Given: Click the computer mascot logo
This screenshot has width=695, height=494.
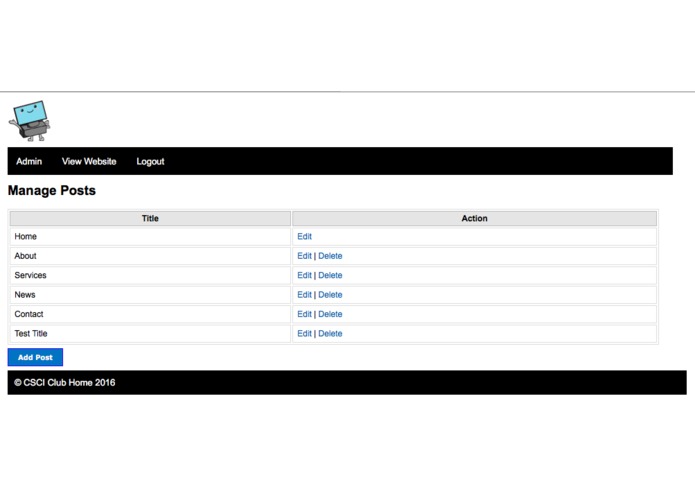Looking at the screenshot, I should [x=30, y=121].
